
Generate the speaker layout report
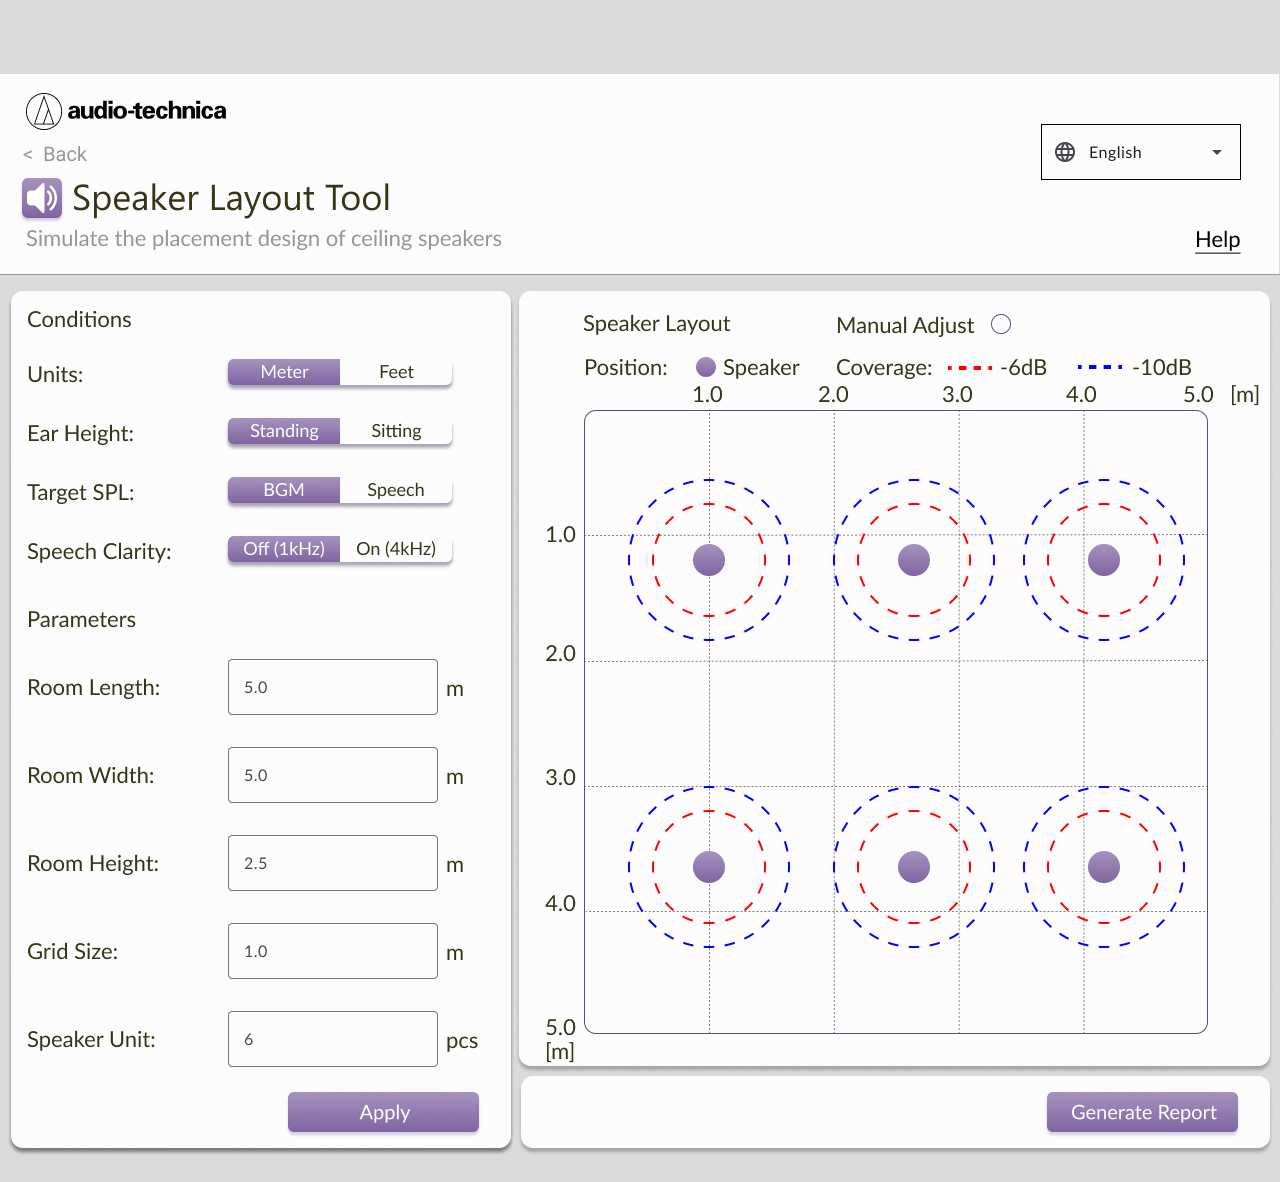coord(1142,1112)
